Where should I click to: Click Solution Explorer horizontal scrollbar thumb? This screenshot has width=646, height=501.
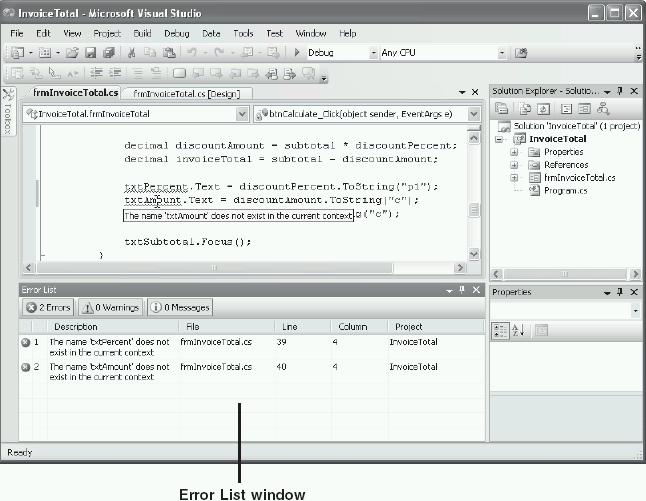point(565,274)
